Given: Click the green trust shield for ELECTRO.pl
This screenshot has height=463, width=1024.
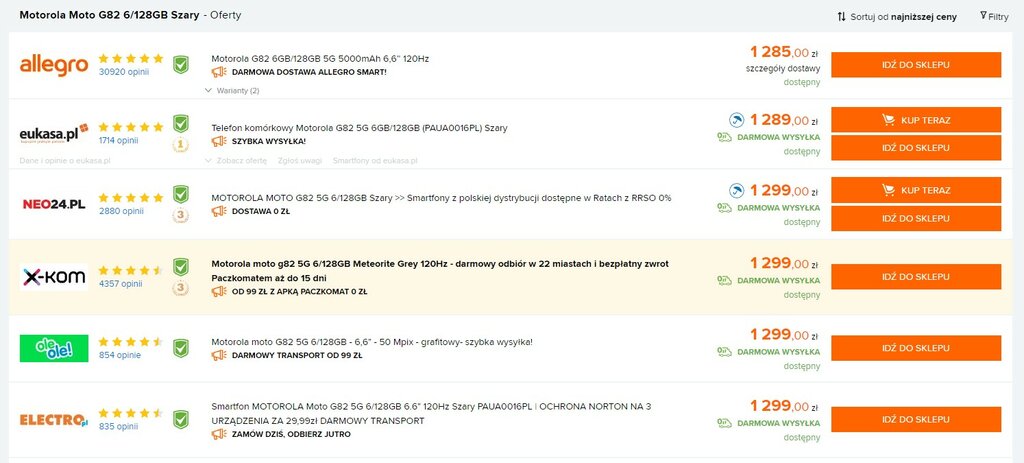Looking at the screenshot, I should [181, 419].
